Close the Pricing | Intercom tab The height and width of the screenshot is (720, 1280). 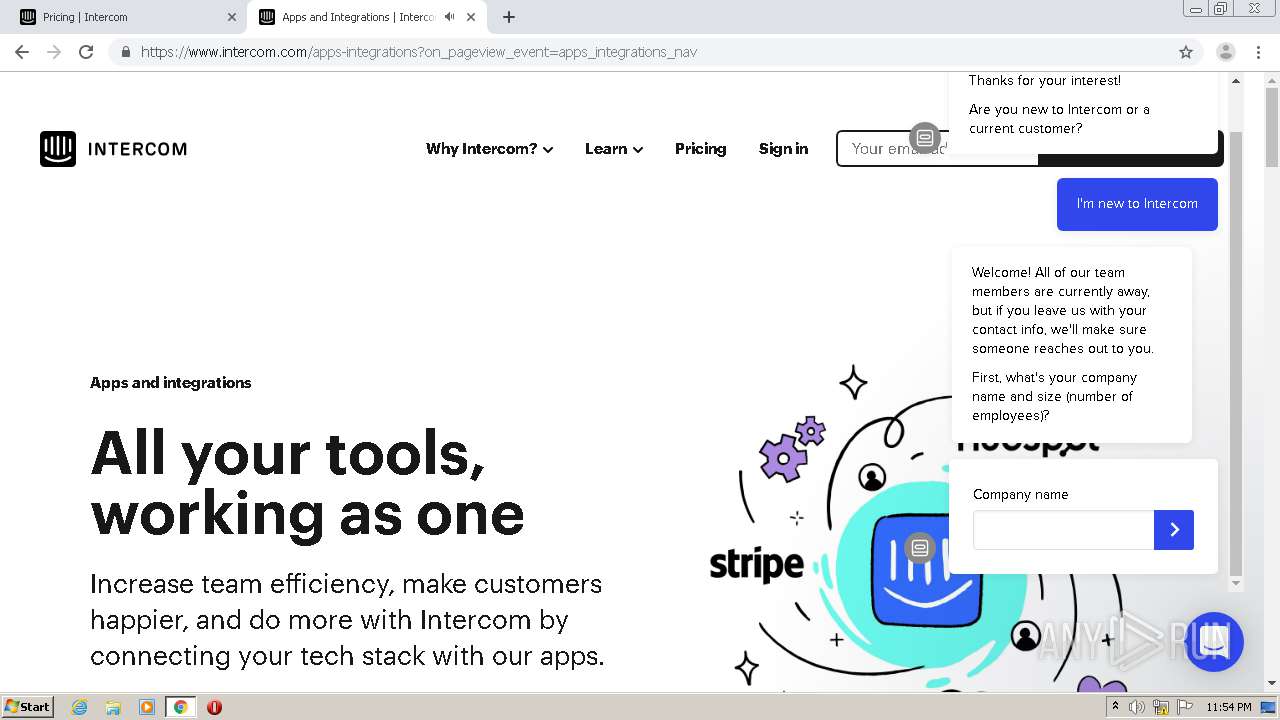pyautogui.click(x=232, y=17)
